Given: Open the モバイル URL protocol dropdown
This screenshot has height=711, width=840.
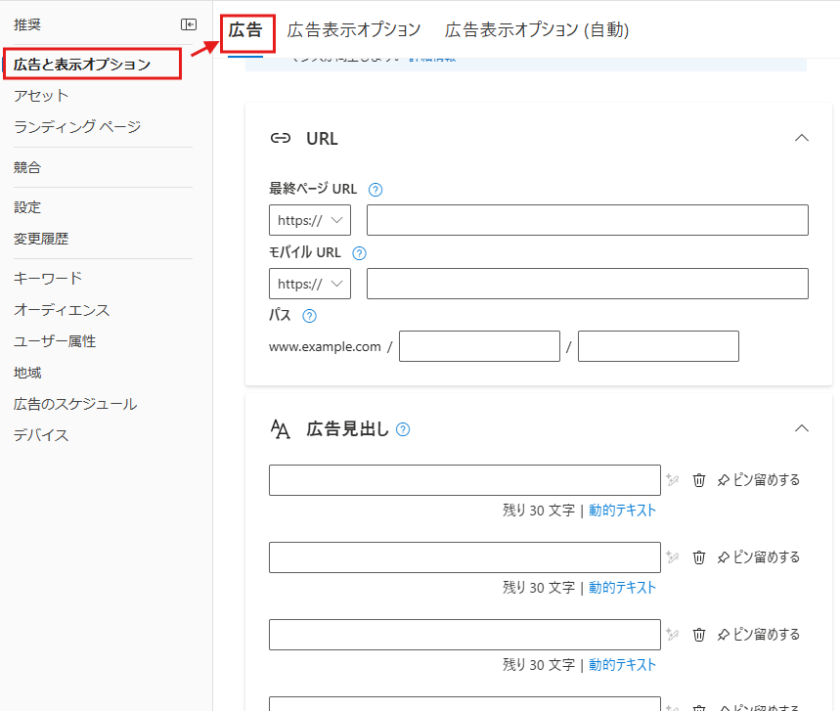Looking at the screenshot, I should tap(310, 284).
